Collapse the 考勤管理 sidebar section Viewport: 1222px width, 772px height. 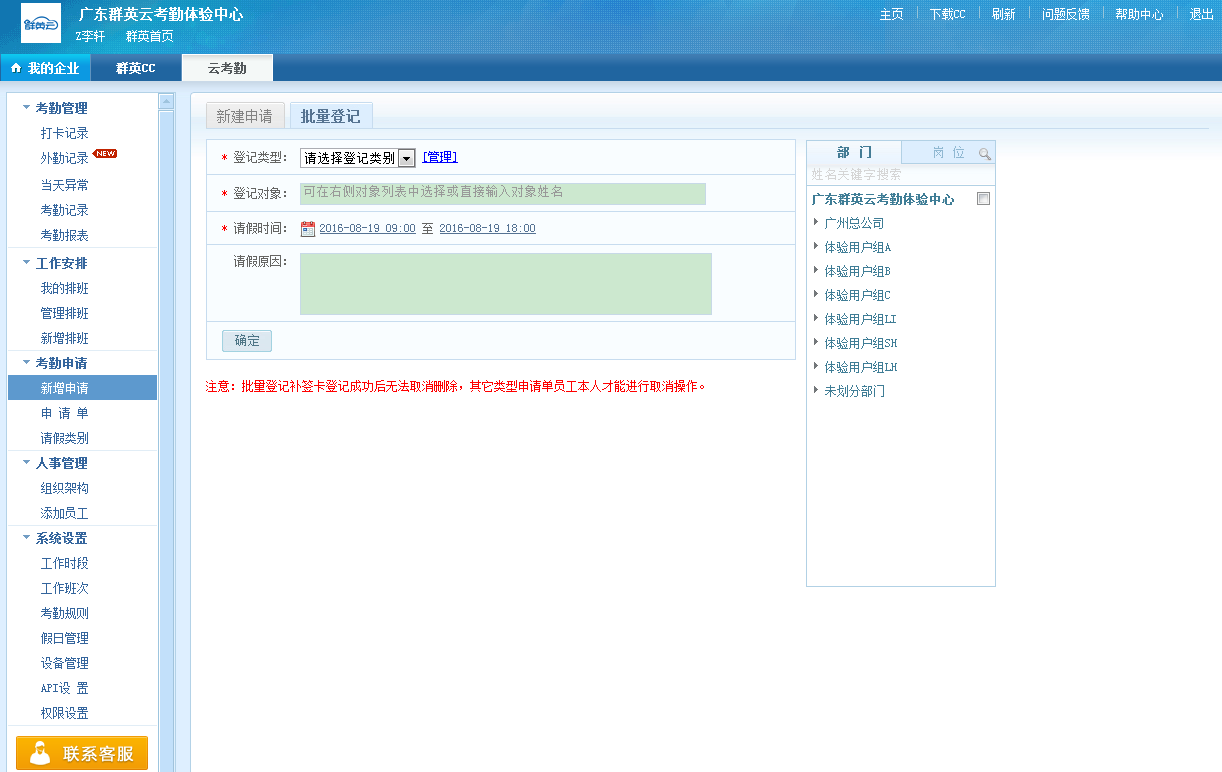tap(27, 107)
